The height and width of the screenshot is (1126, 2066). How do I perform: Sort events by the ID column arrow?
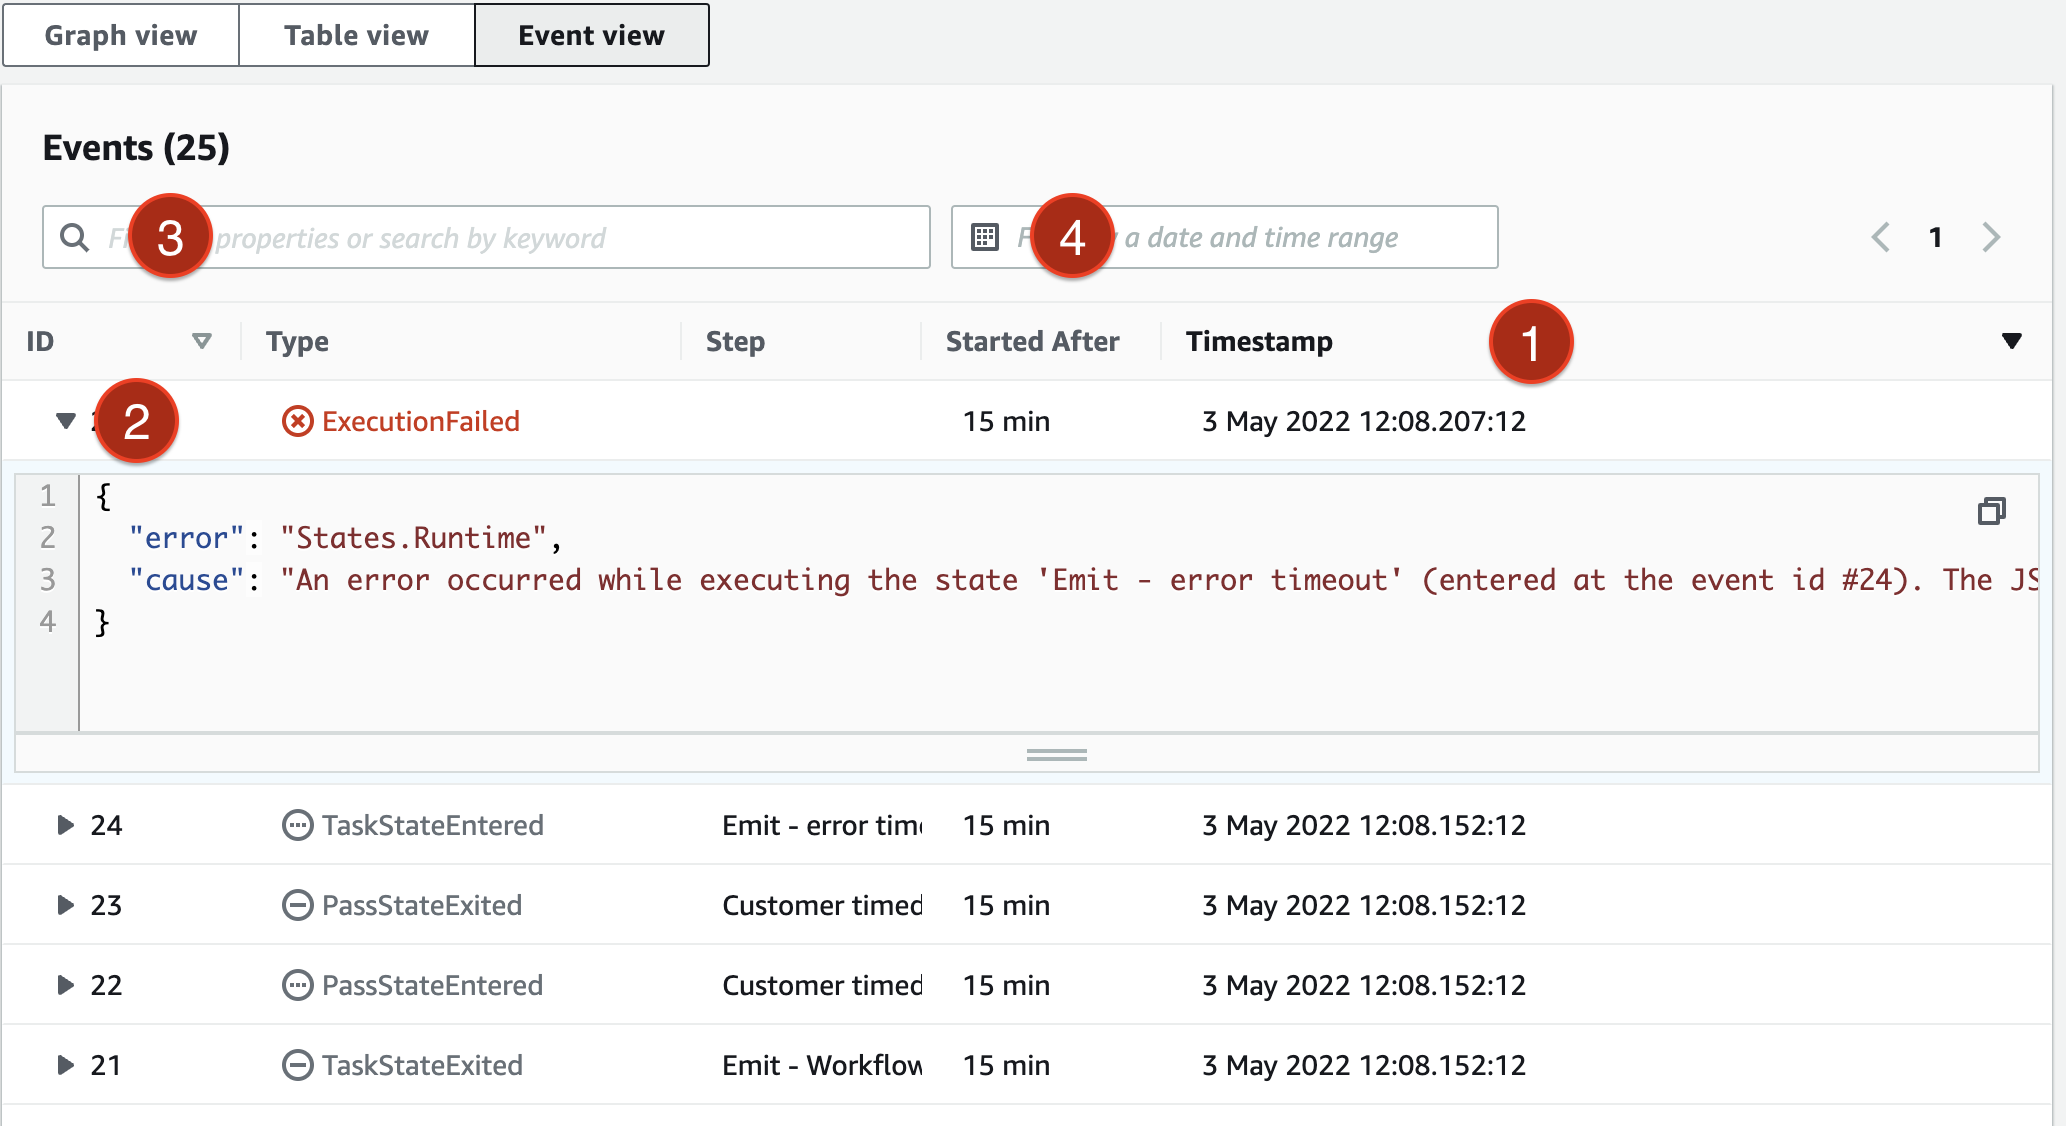pyautogui.click(x=201, y=341)
